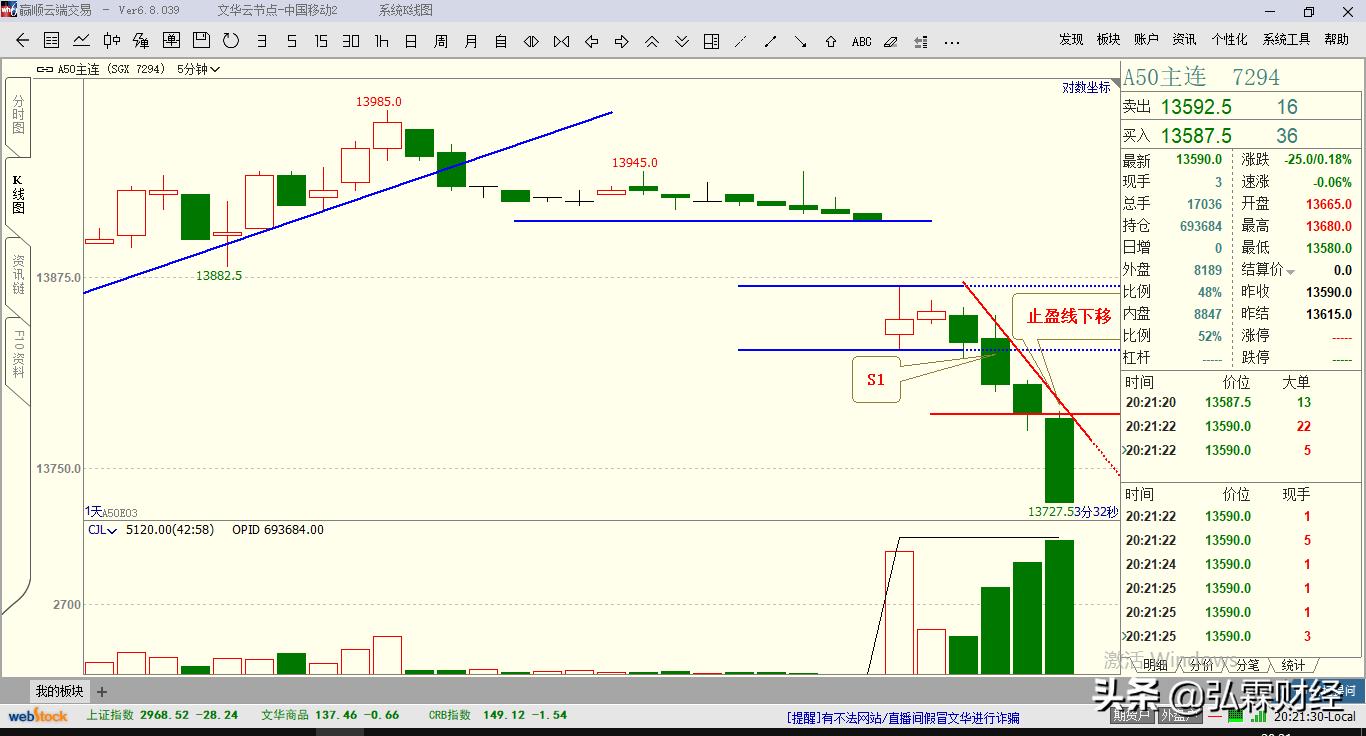Click the CRB指数 status bar entry
This screenshot has width=1366, height=736.
(498, 715)
